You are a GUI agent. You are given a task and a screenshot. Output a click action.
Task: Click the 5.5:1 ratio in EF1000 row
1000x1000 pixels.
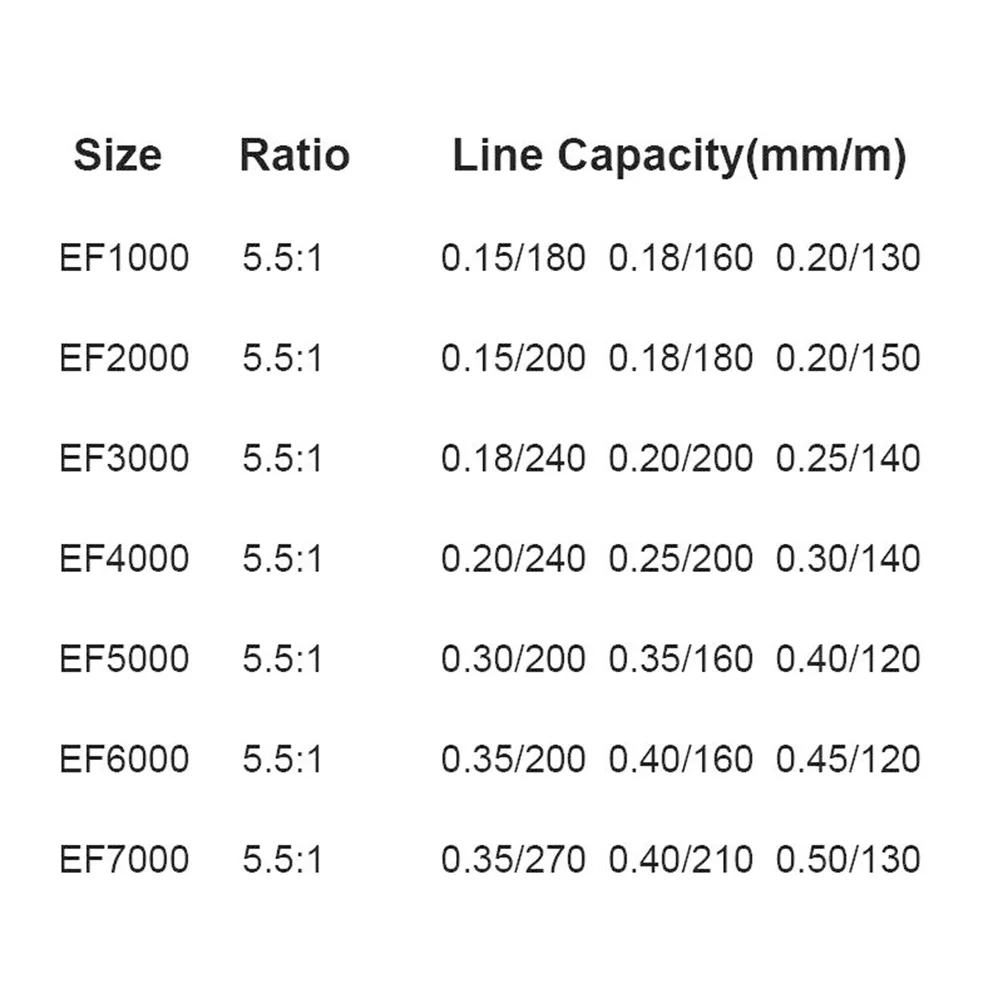click(283, 258)
